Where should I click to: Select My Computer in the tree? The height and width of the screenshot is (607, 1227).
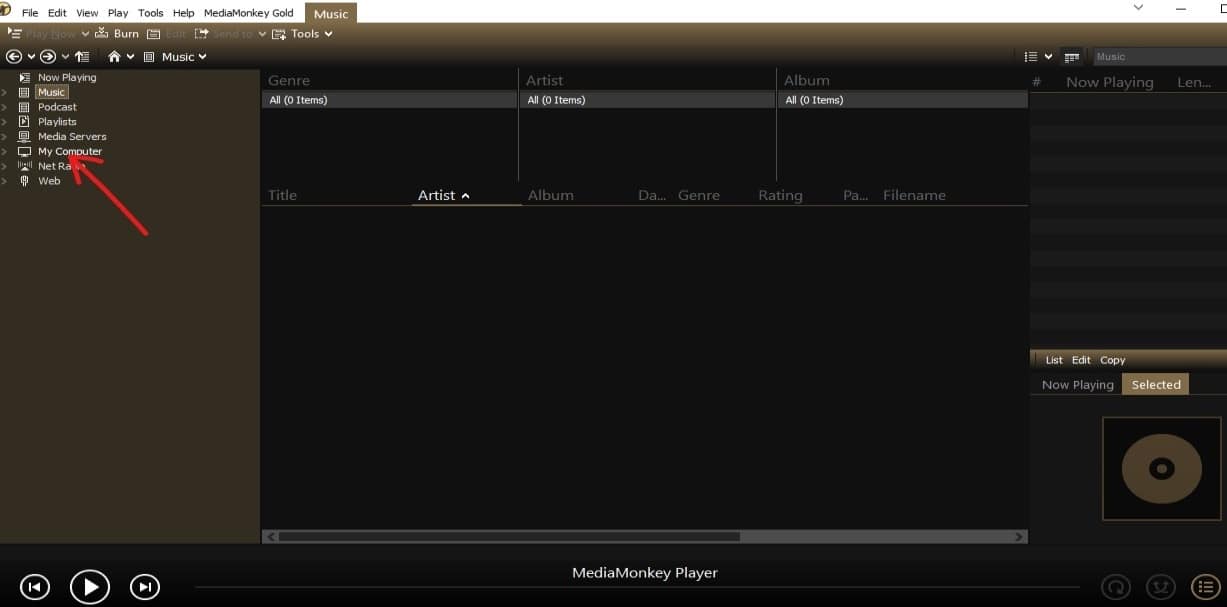pos(70,152)
